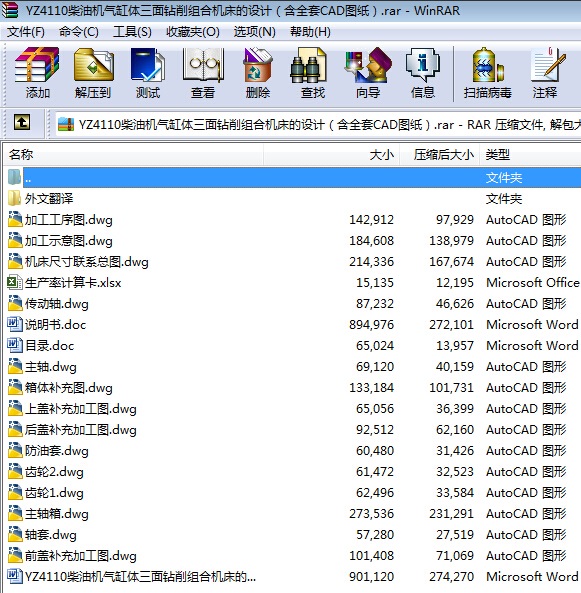The image size is (581, 593).
Task: Click the Extract To (解压到) icon
Action: [x=93, y=65]
